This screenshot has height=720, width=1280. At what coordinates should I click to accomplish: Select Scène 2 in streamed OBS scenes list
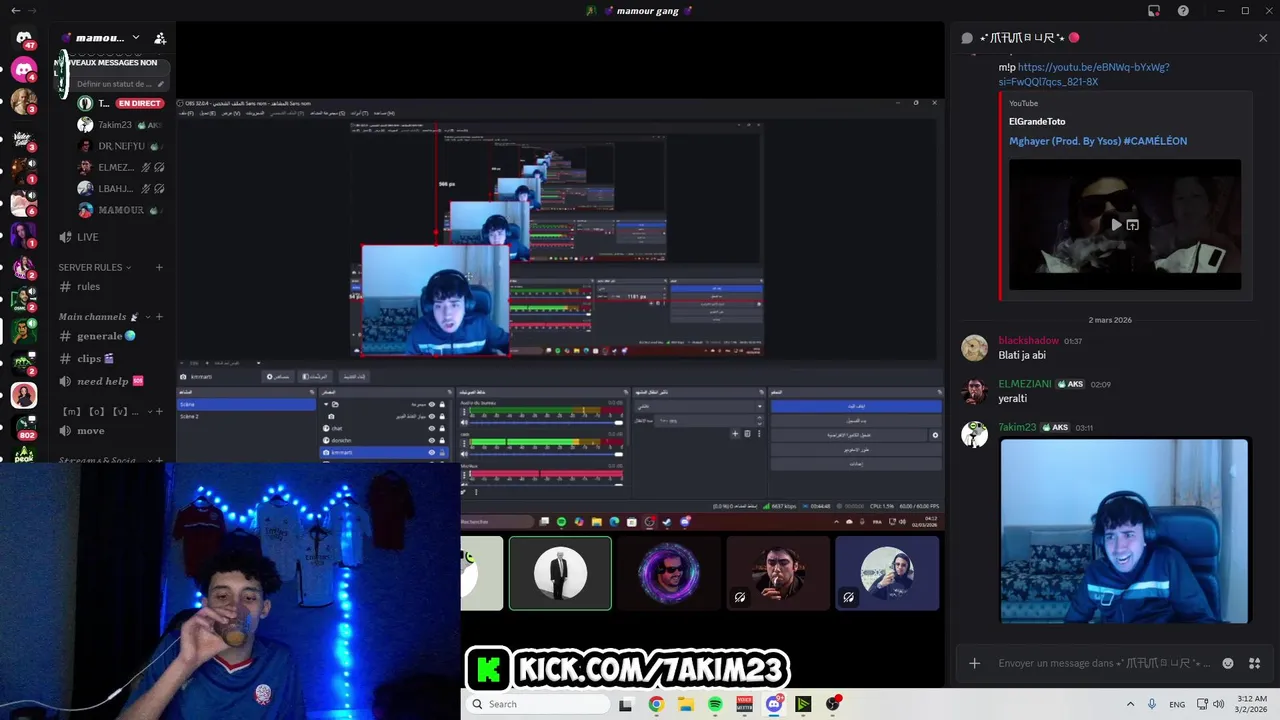(246, 416)
